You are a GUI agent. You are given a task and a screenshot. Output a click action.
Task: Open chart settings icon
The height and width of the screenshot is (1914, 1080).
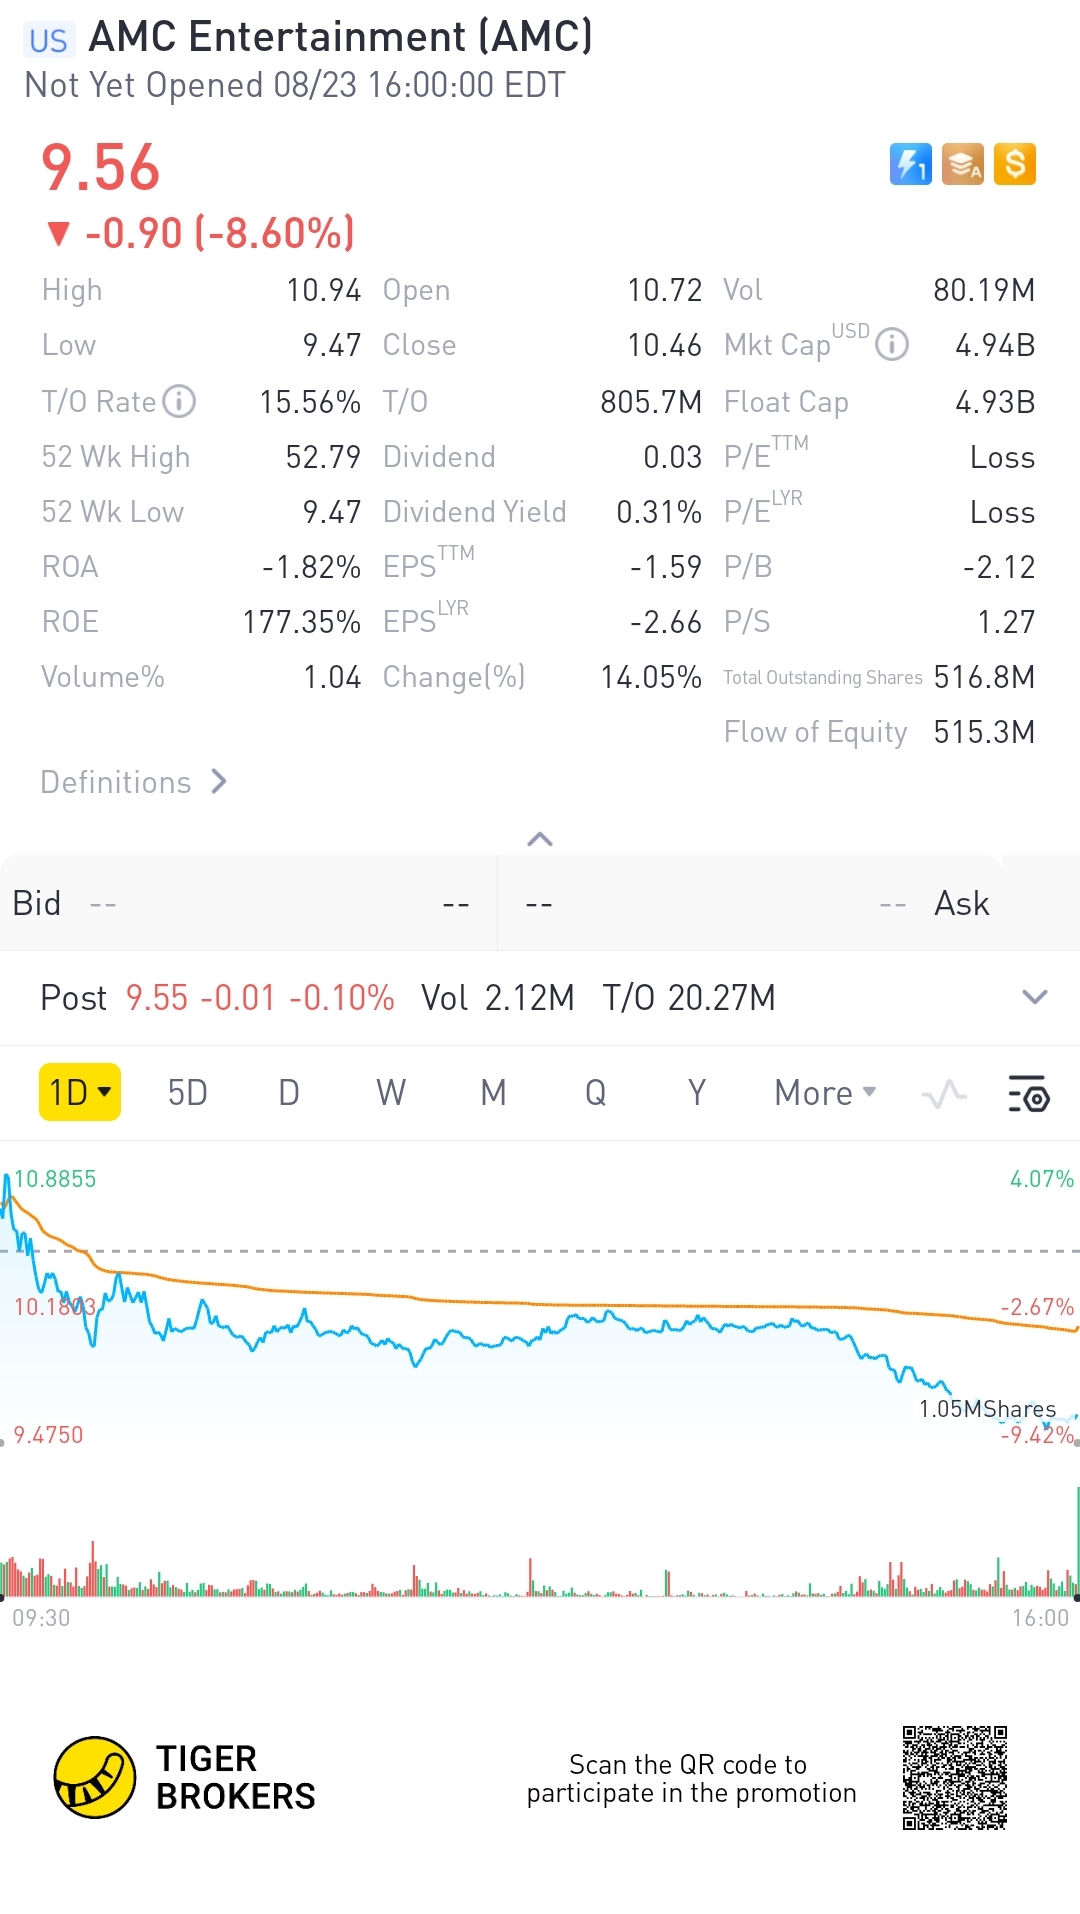click(1028, 1093)
